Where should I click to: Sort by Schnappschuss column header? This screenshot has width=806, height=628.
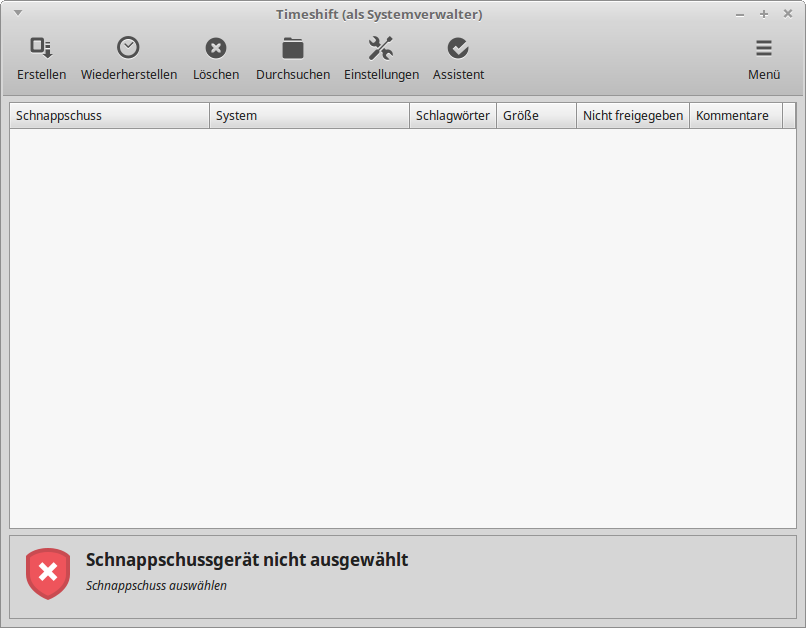pyautogui.click(x=109, y=116)
